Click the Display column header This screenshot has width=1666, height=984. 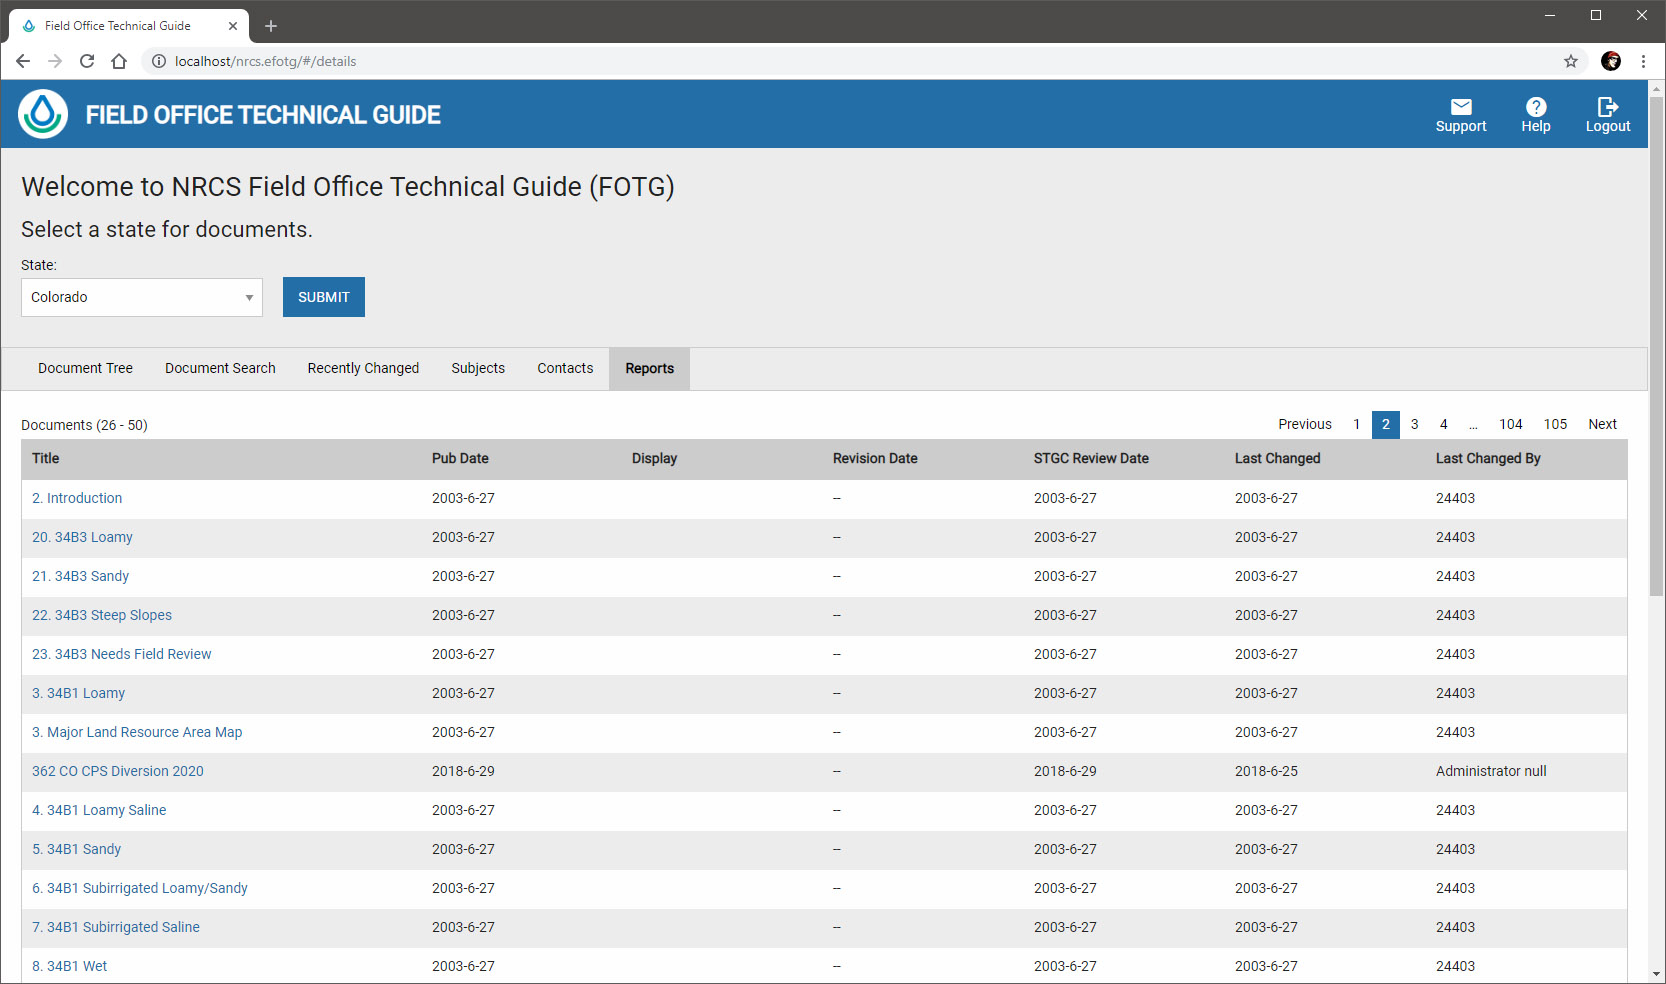[655, 458]
